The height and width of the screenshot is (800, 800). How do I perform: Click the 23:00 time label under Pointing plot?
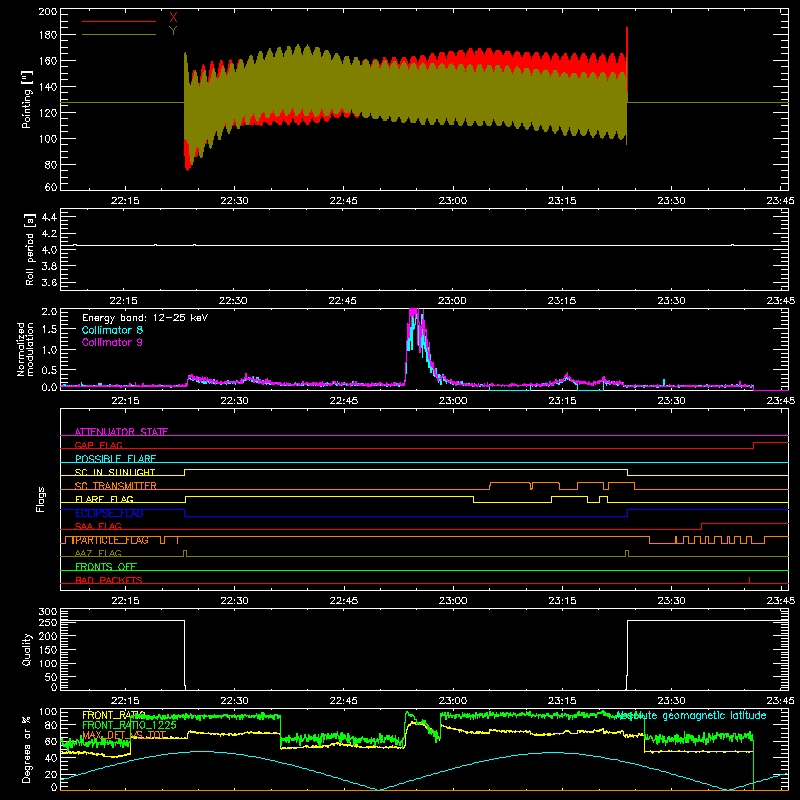(453, 201)
